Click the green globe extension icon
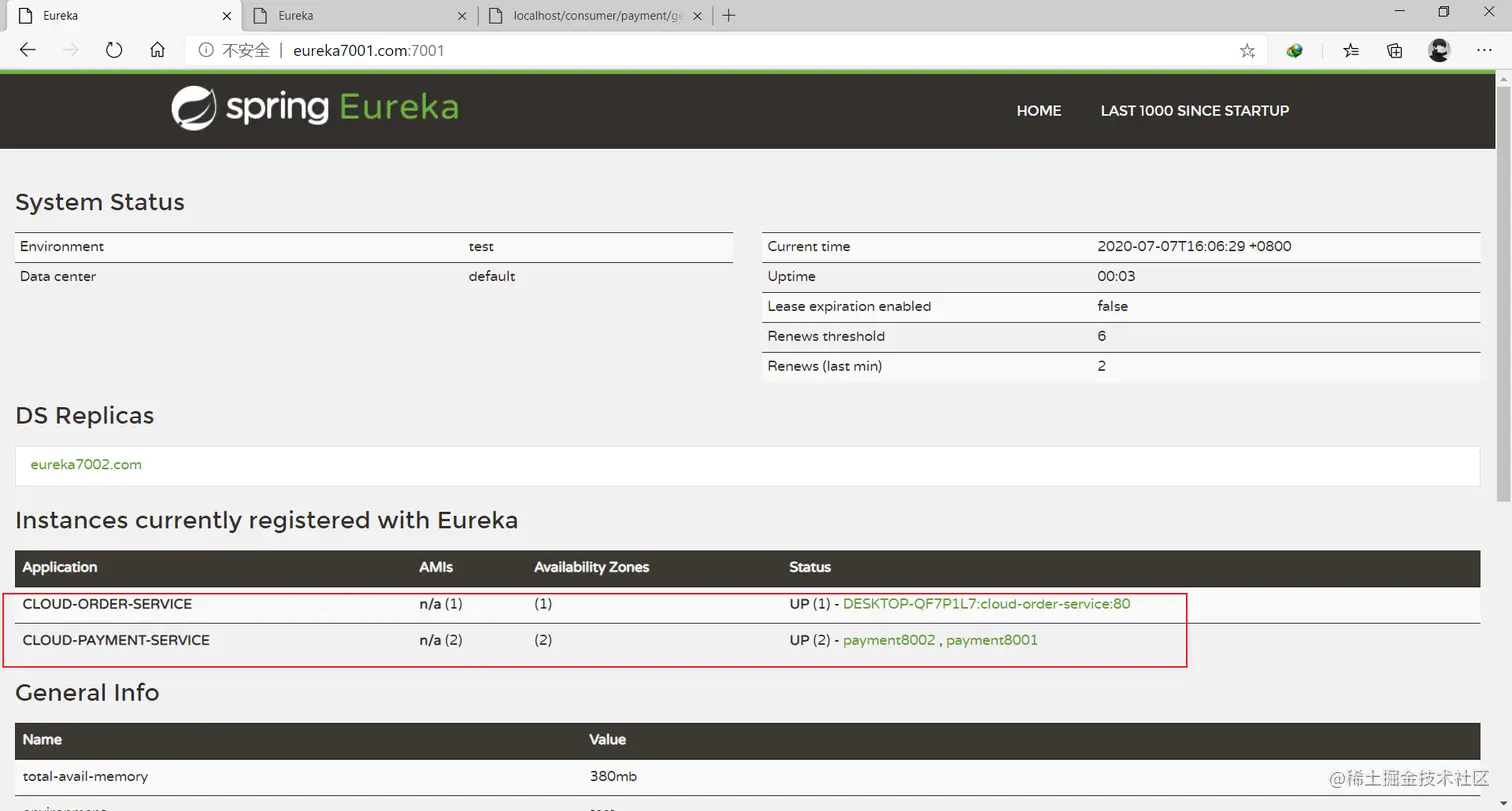Viewport: 1512px width, 811px height. click(1294, 51)
